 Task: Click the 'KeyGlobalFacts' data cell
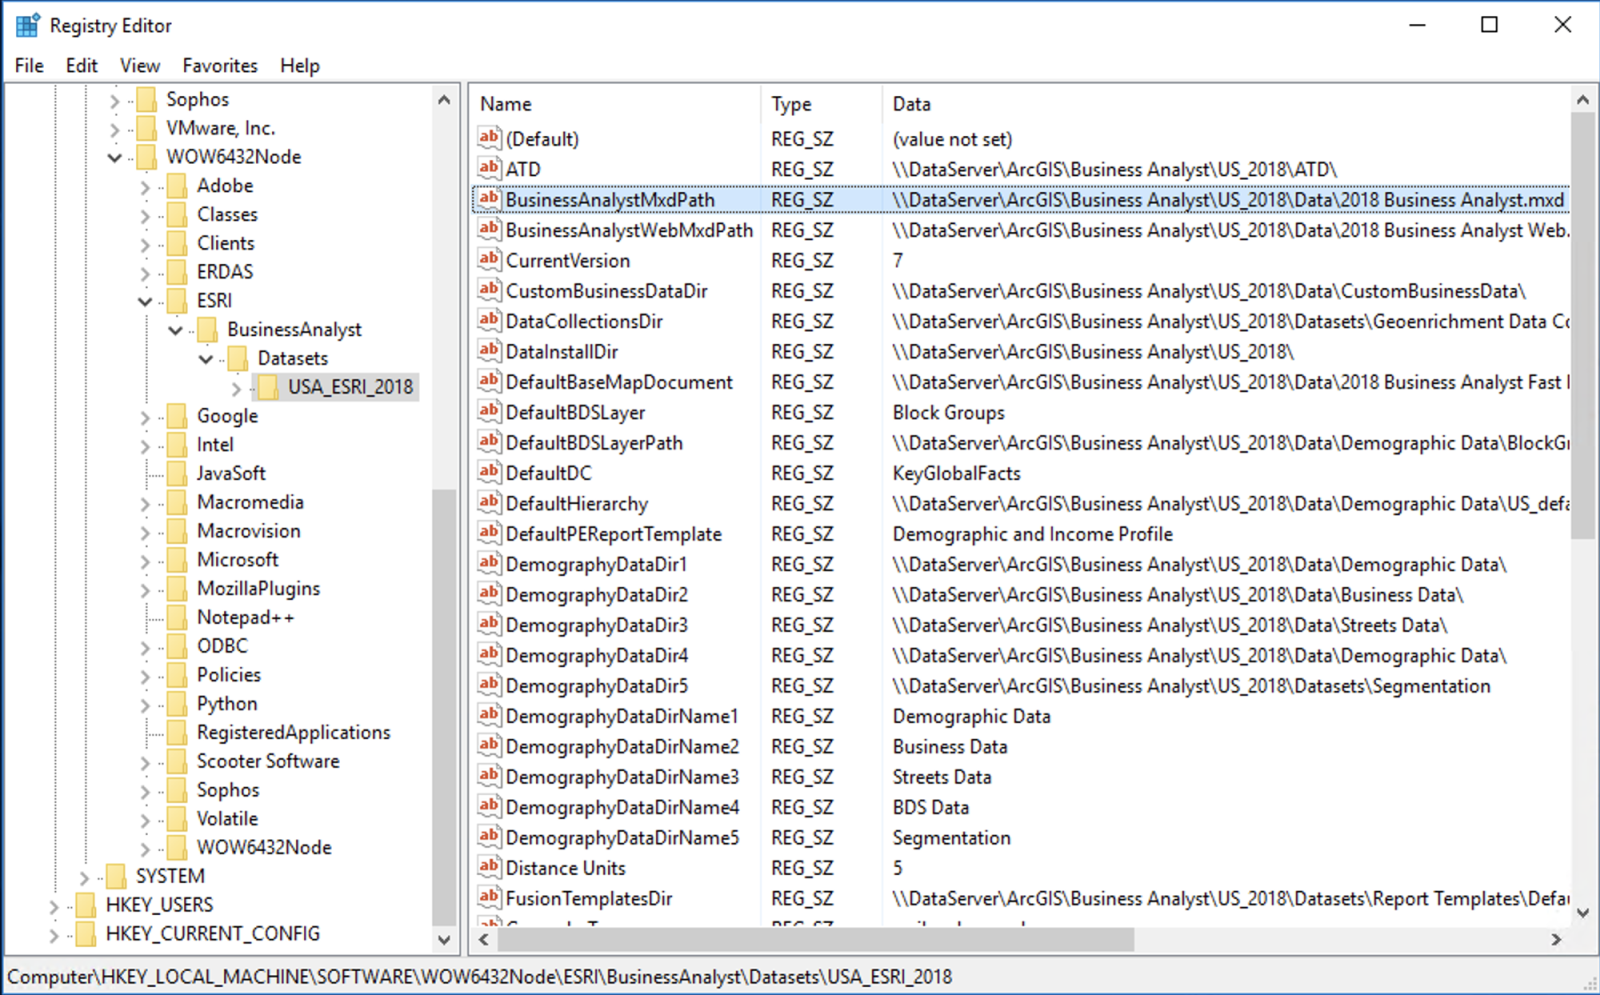(x=956, y=473)
